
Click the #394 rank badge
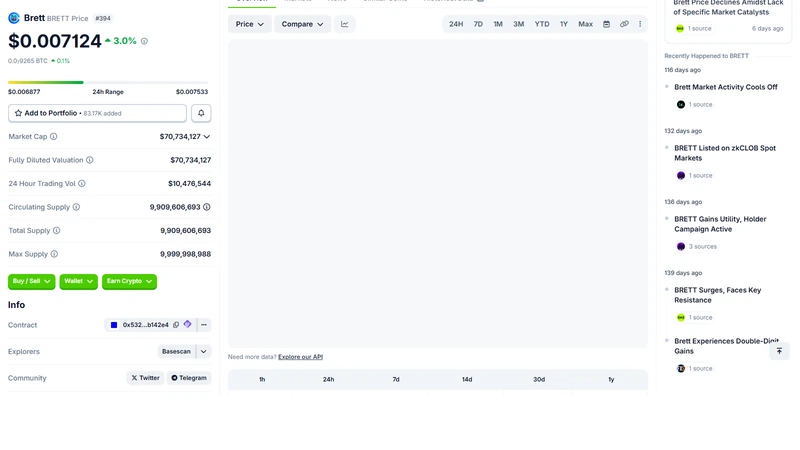click(103, 18)
